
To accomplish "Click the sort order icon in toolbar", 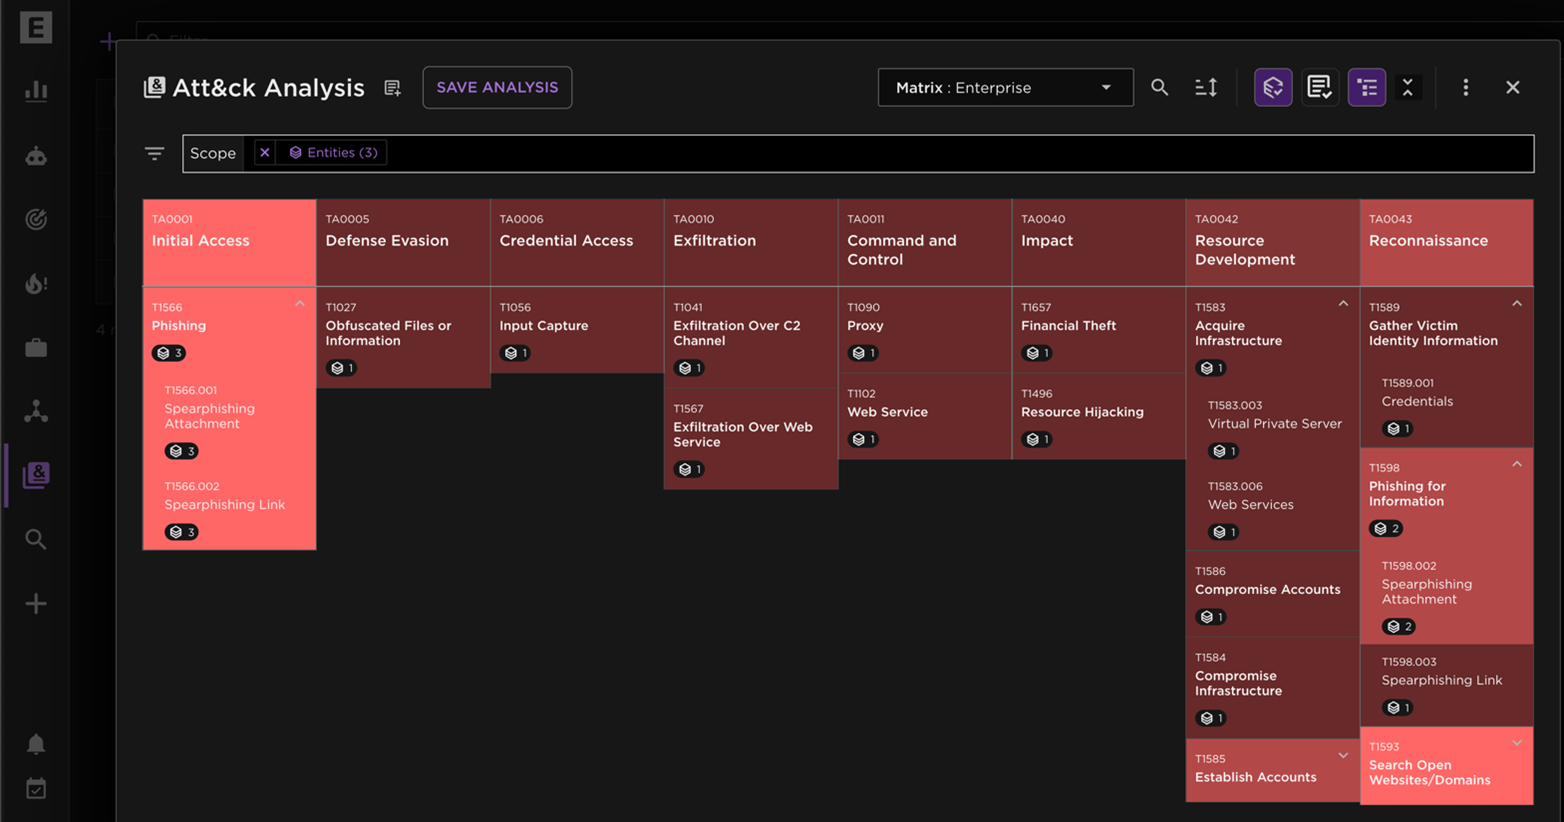I will coord(1206,88).
